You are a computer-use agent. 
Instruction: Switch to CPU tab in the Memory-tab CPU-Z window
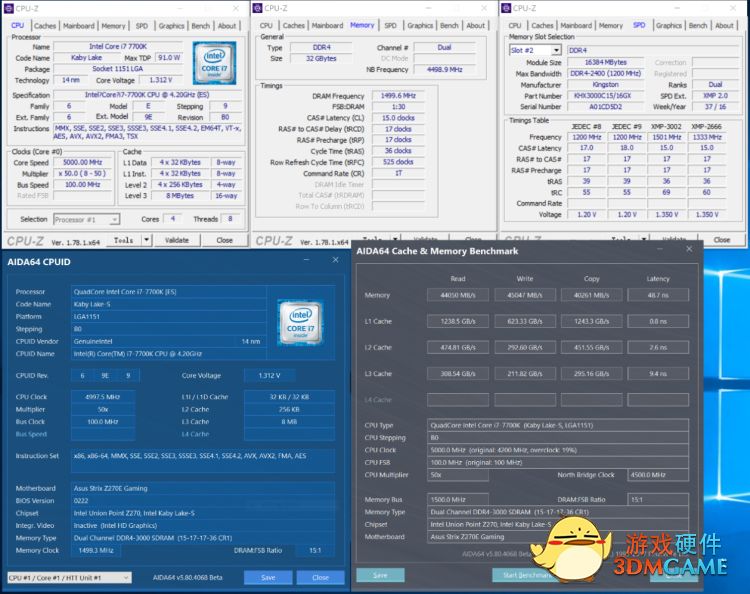click(266, 26)
